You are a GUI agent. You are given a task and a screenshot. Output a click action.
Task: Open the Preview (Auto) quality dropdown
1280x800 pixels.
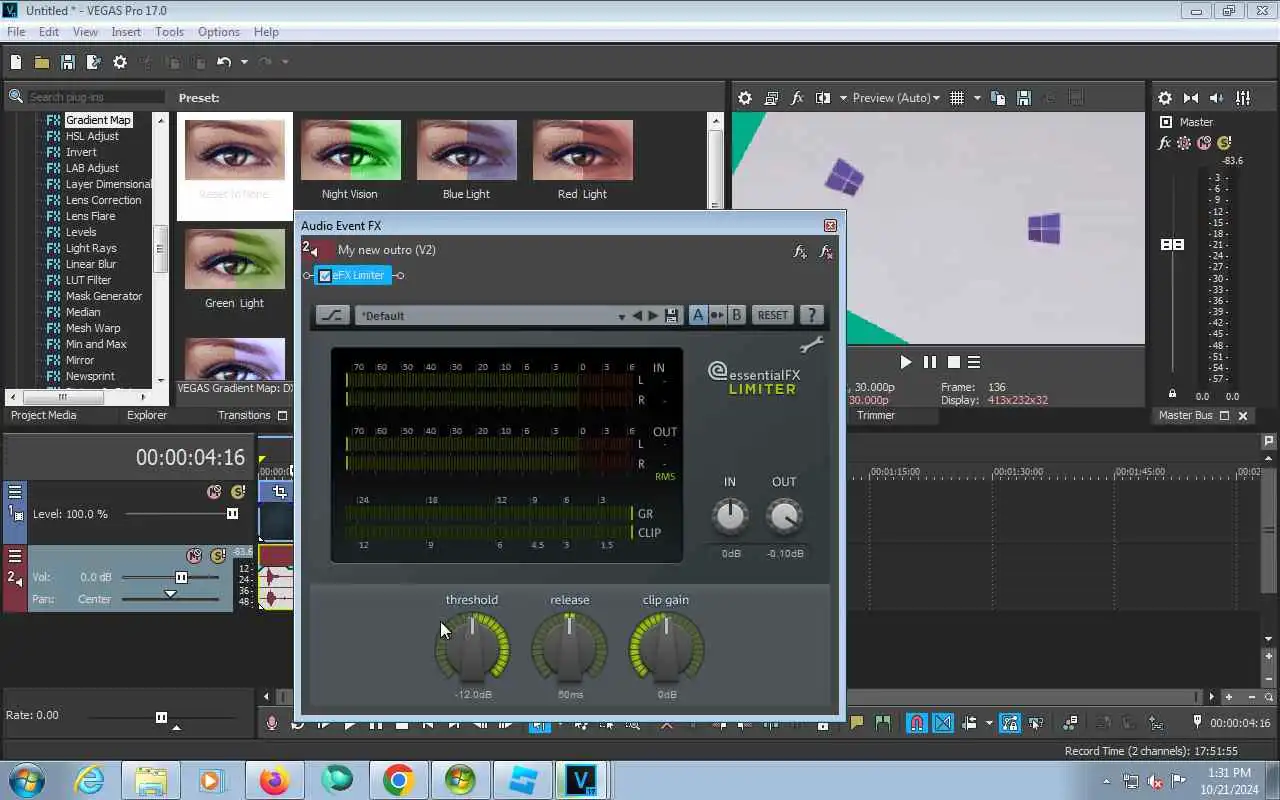tap(896, 98)
